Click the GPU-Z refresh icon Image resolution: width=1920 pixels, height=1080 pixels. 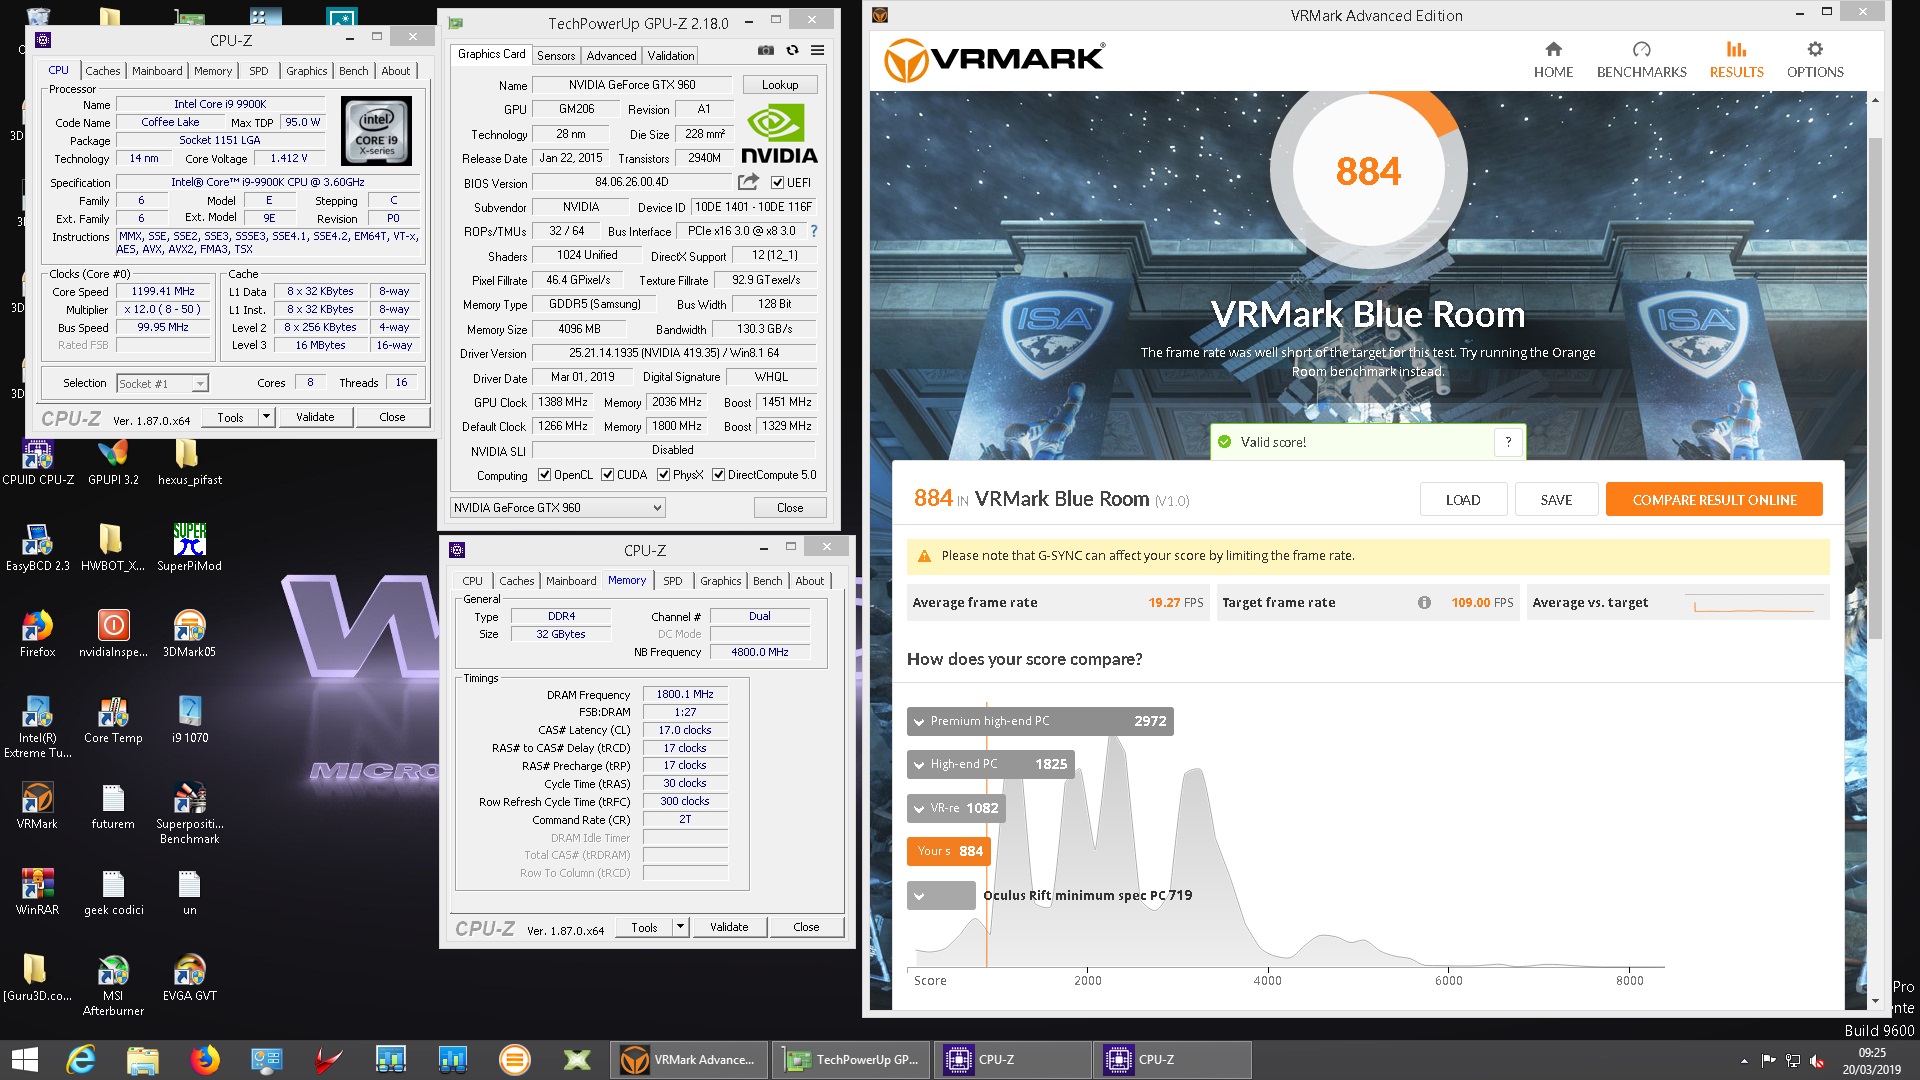tap(792, 51)
